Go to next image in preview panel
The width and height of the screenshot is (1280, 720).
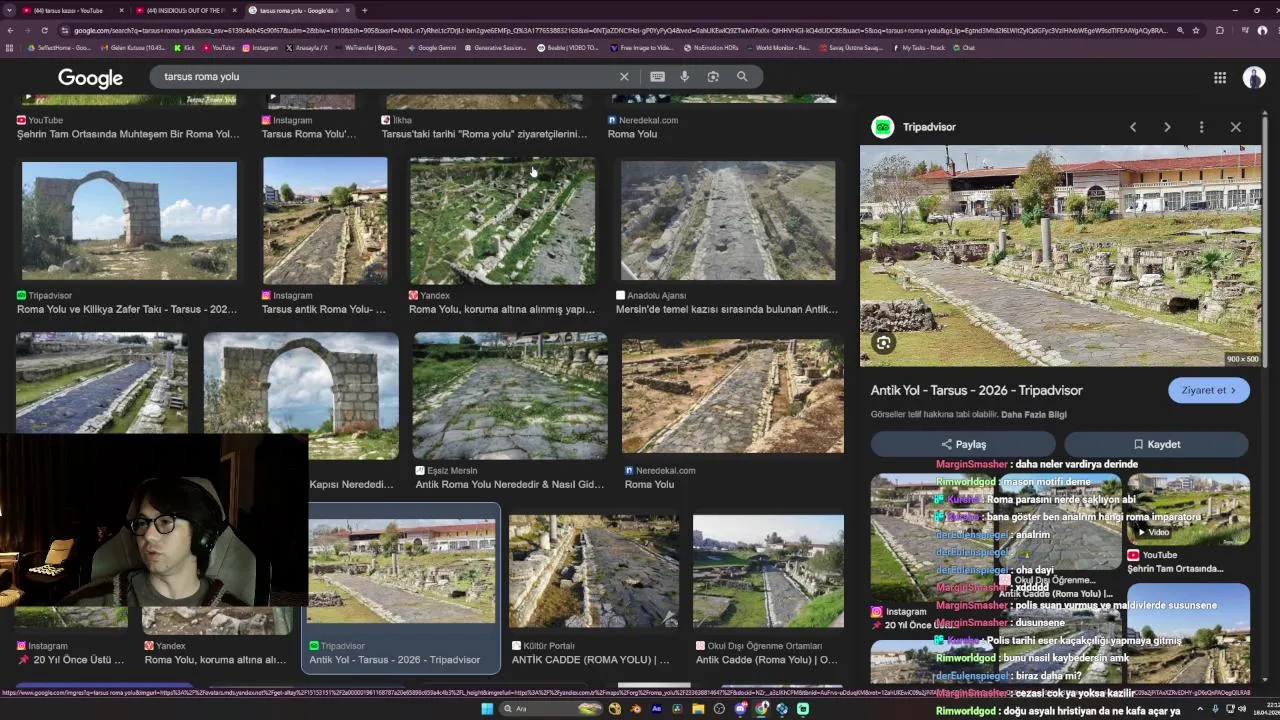[1167, 127]
